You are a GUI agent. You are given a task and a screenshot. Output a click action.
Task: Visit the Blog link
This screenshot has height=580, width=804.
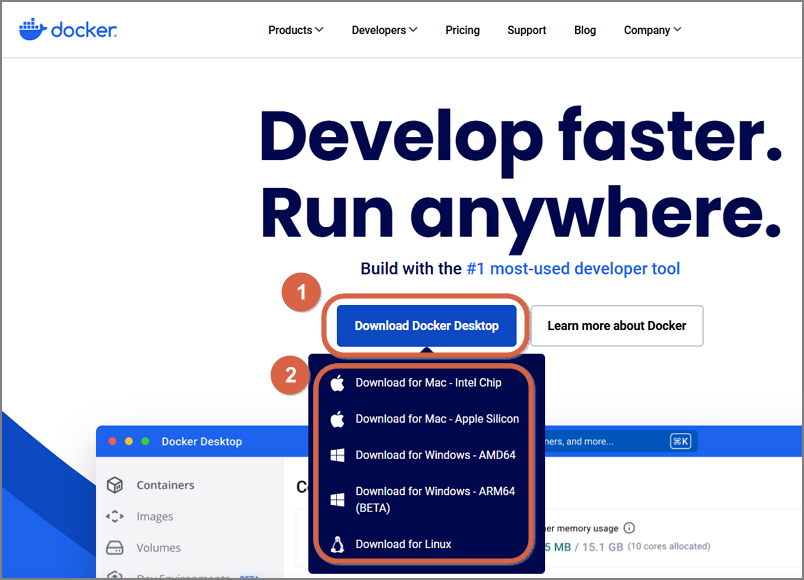(x=585, y=30)
